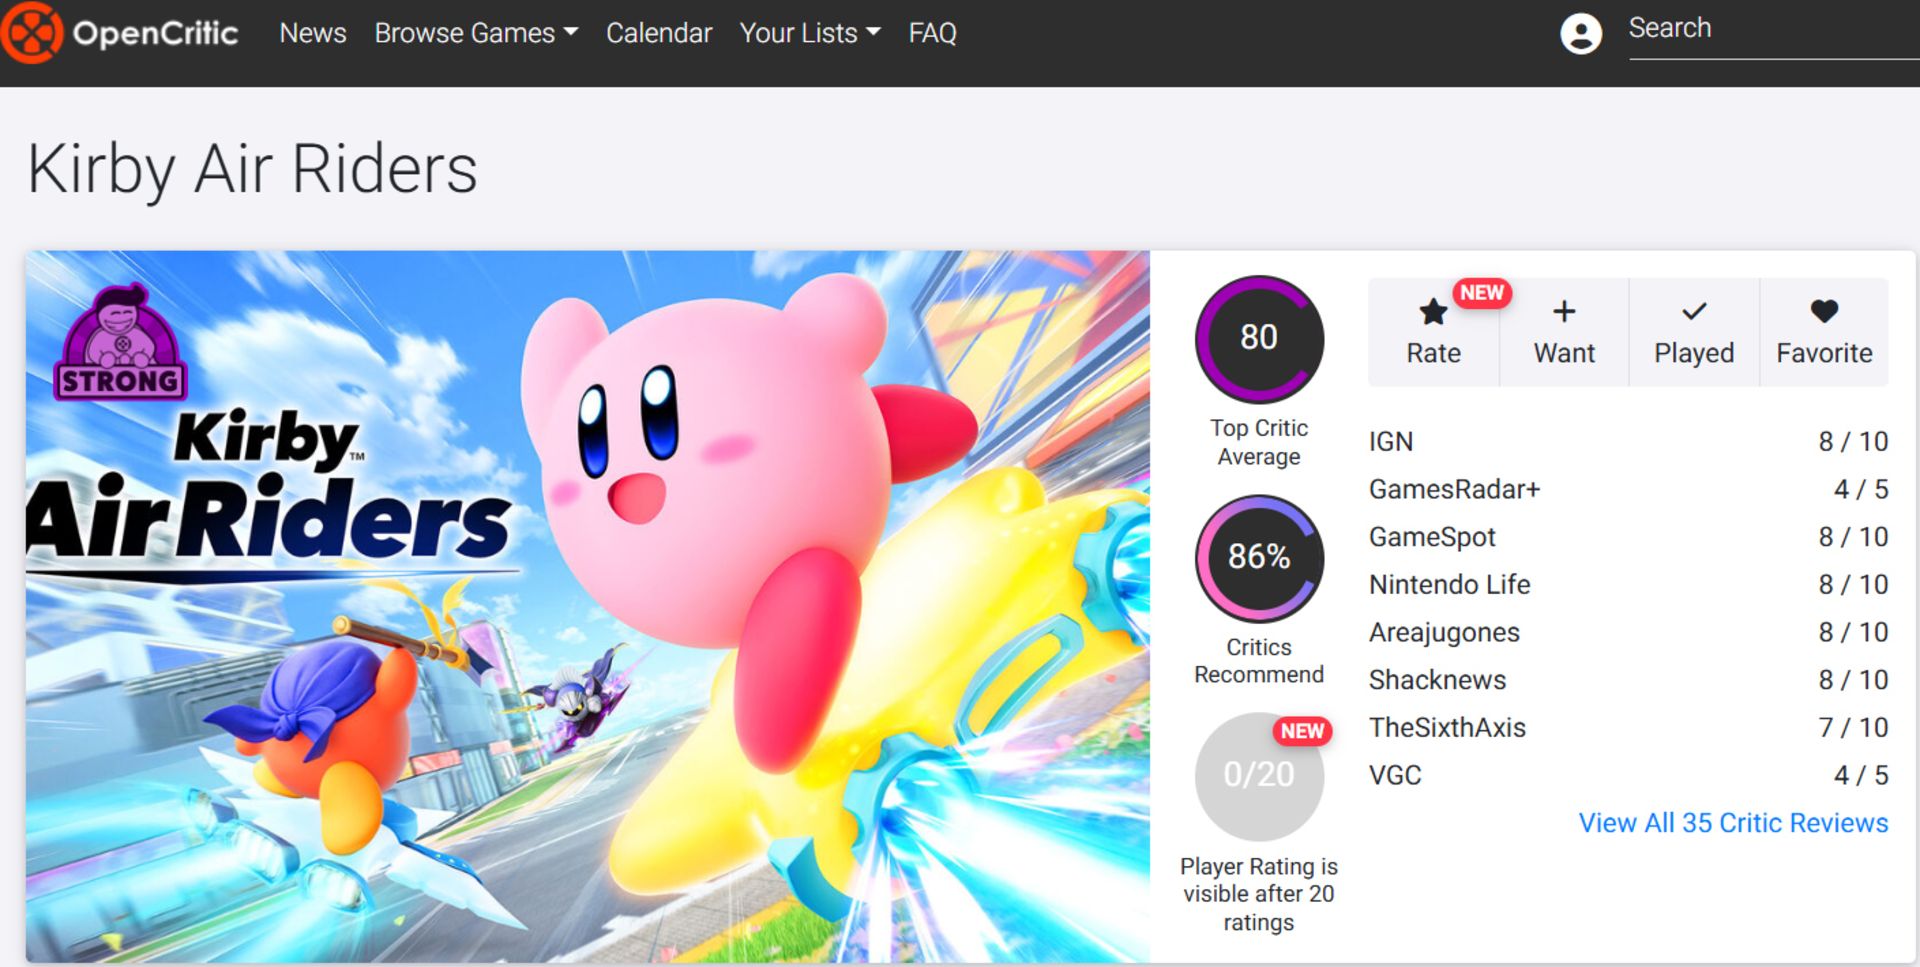The image size is (1920, 967).
Task: Toggle Played status for the game
Action: (x=1694, y=330)
